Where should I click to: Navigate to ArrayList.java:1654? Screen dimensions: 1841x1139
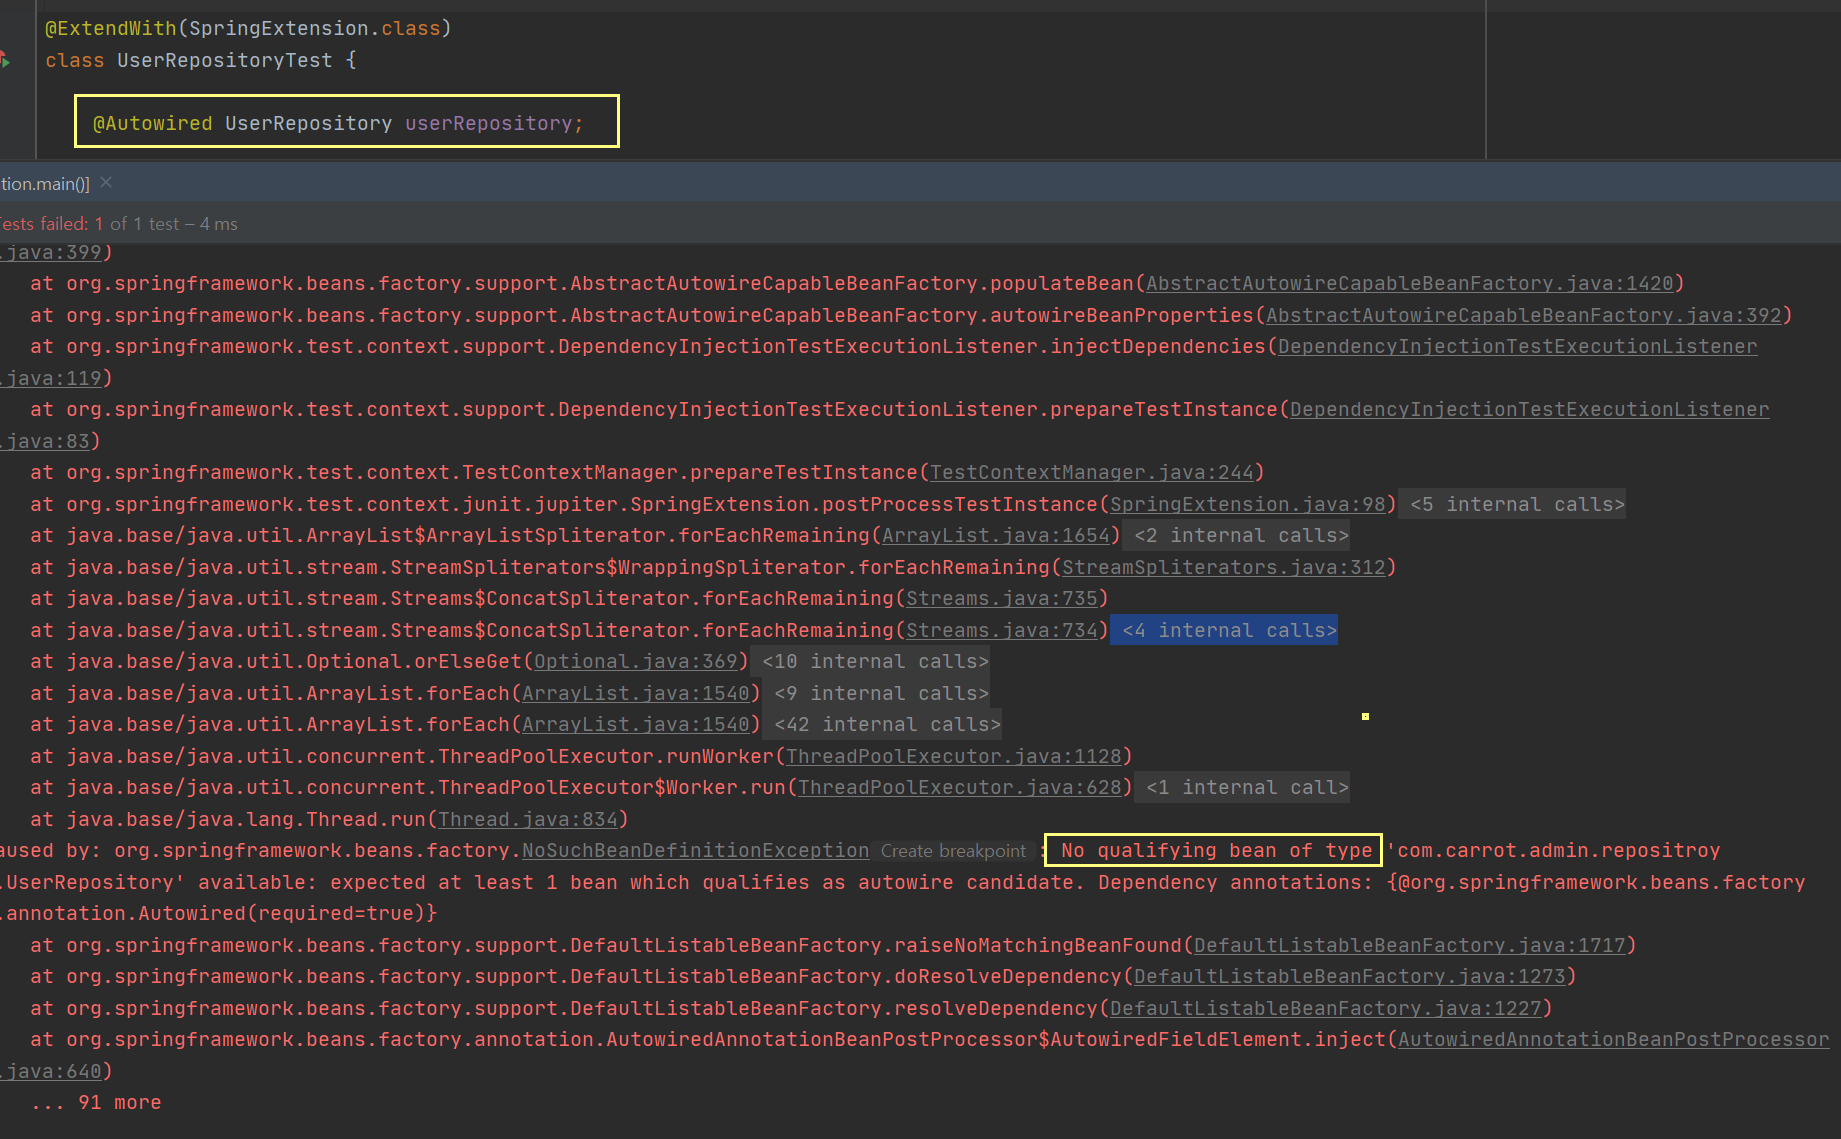tap(996, 536)
